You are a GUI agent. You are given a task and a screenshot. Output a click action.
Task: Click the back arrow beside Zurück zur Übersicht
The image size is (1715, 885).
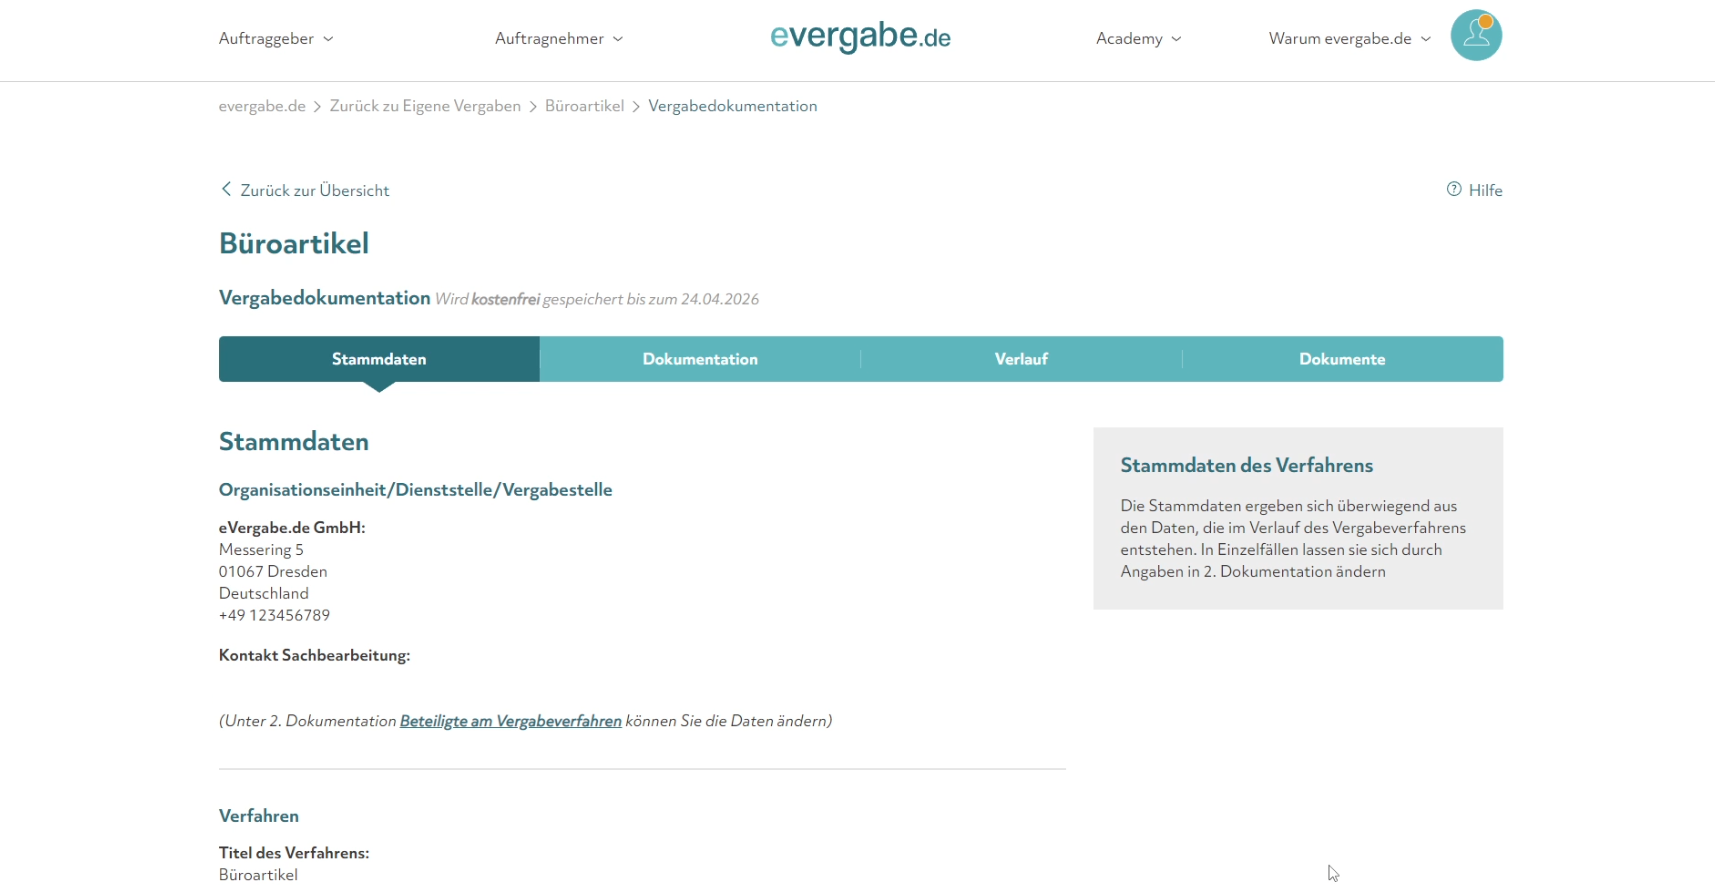226,189
